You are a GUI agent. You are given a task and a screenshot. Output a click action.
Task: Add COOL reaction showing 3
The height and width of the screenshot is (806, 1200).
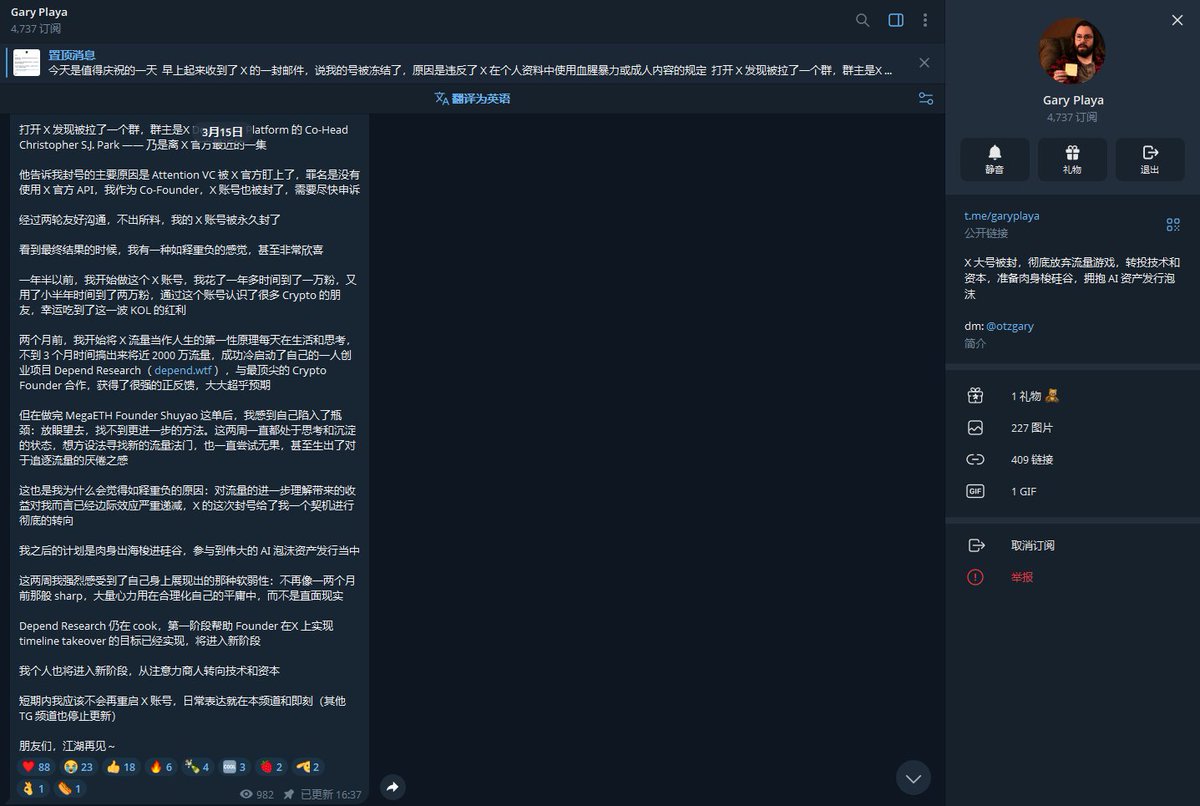(x=235, y=767)
